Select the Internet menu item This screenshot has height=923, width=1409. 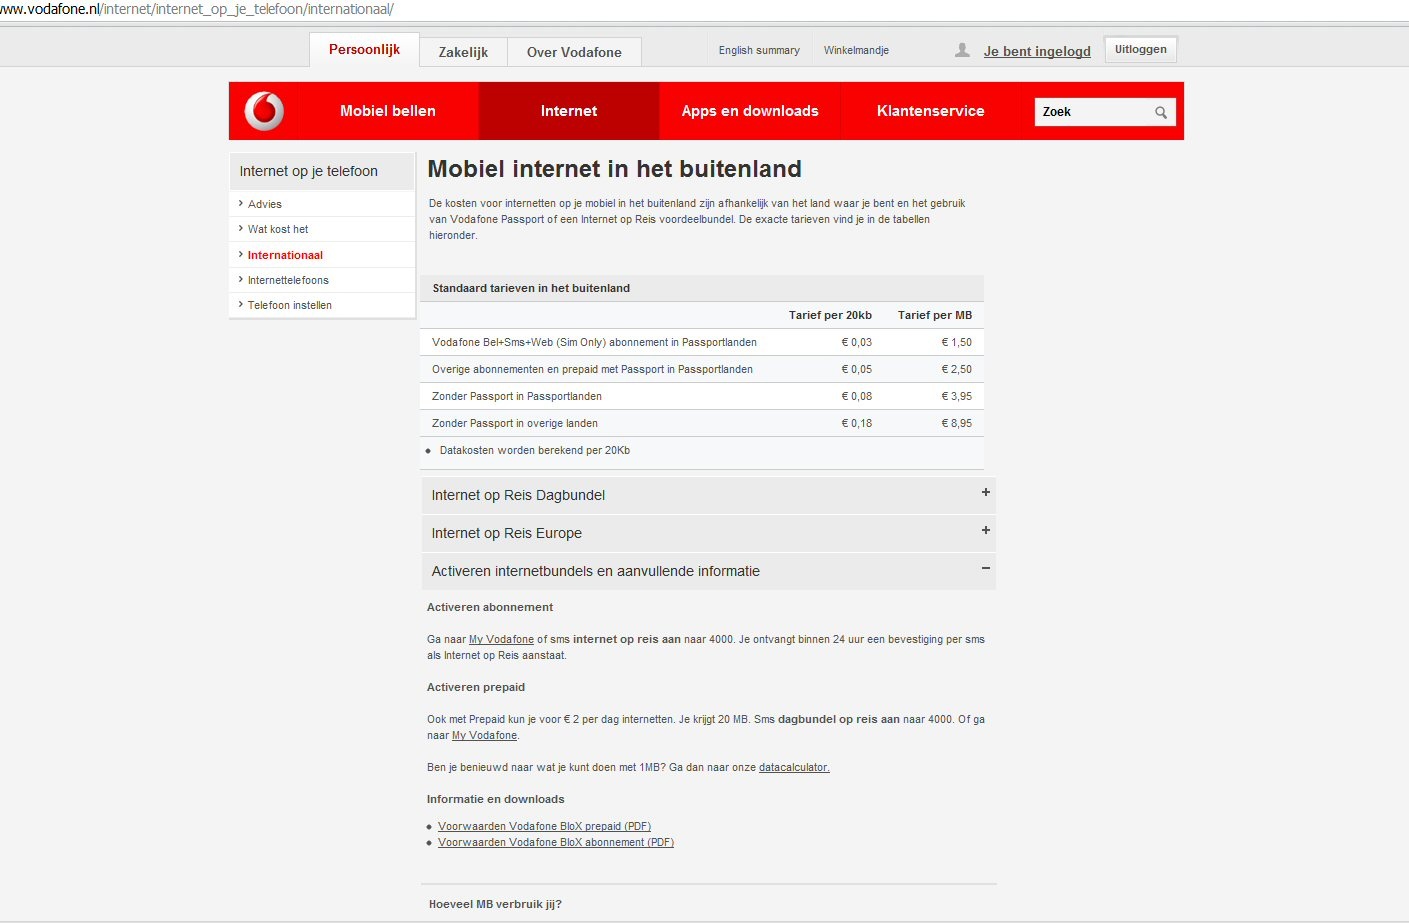coord(569,111)
